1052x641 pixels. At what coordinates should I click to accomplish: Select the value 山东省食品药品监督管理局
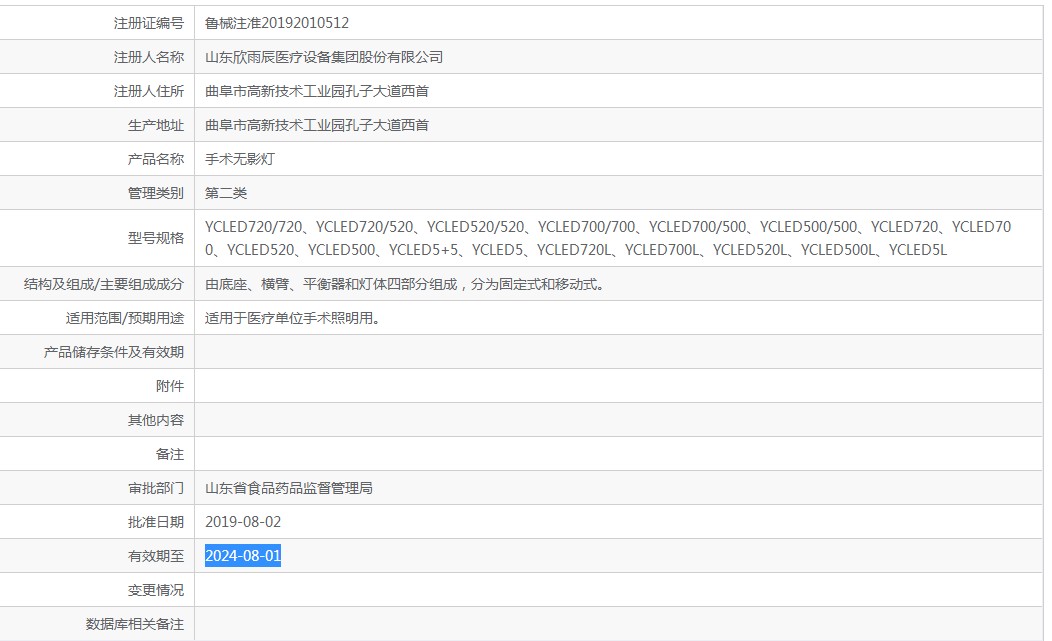click(x=288, y=488)
